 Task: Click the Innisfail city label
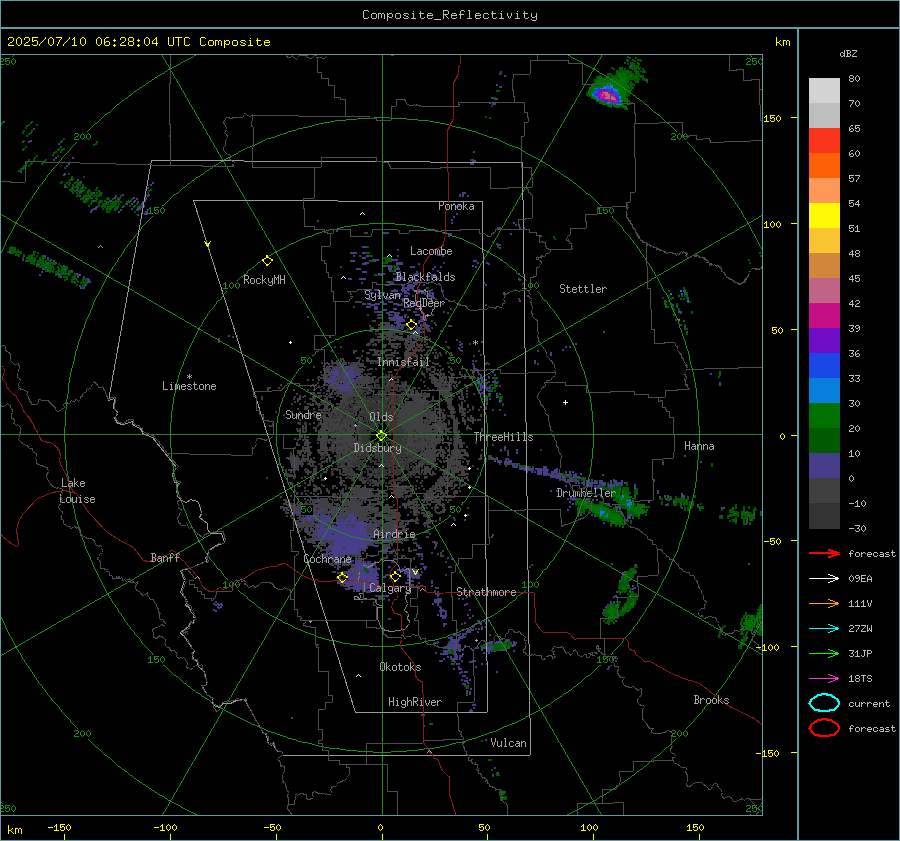pos(403,362)
